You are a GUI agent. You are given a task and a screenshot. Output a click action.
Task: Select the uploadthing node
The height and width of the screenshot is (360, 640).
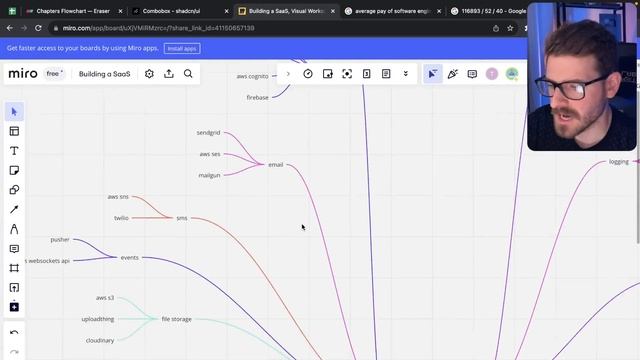98,319
